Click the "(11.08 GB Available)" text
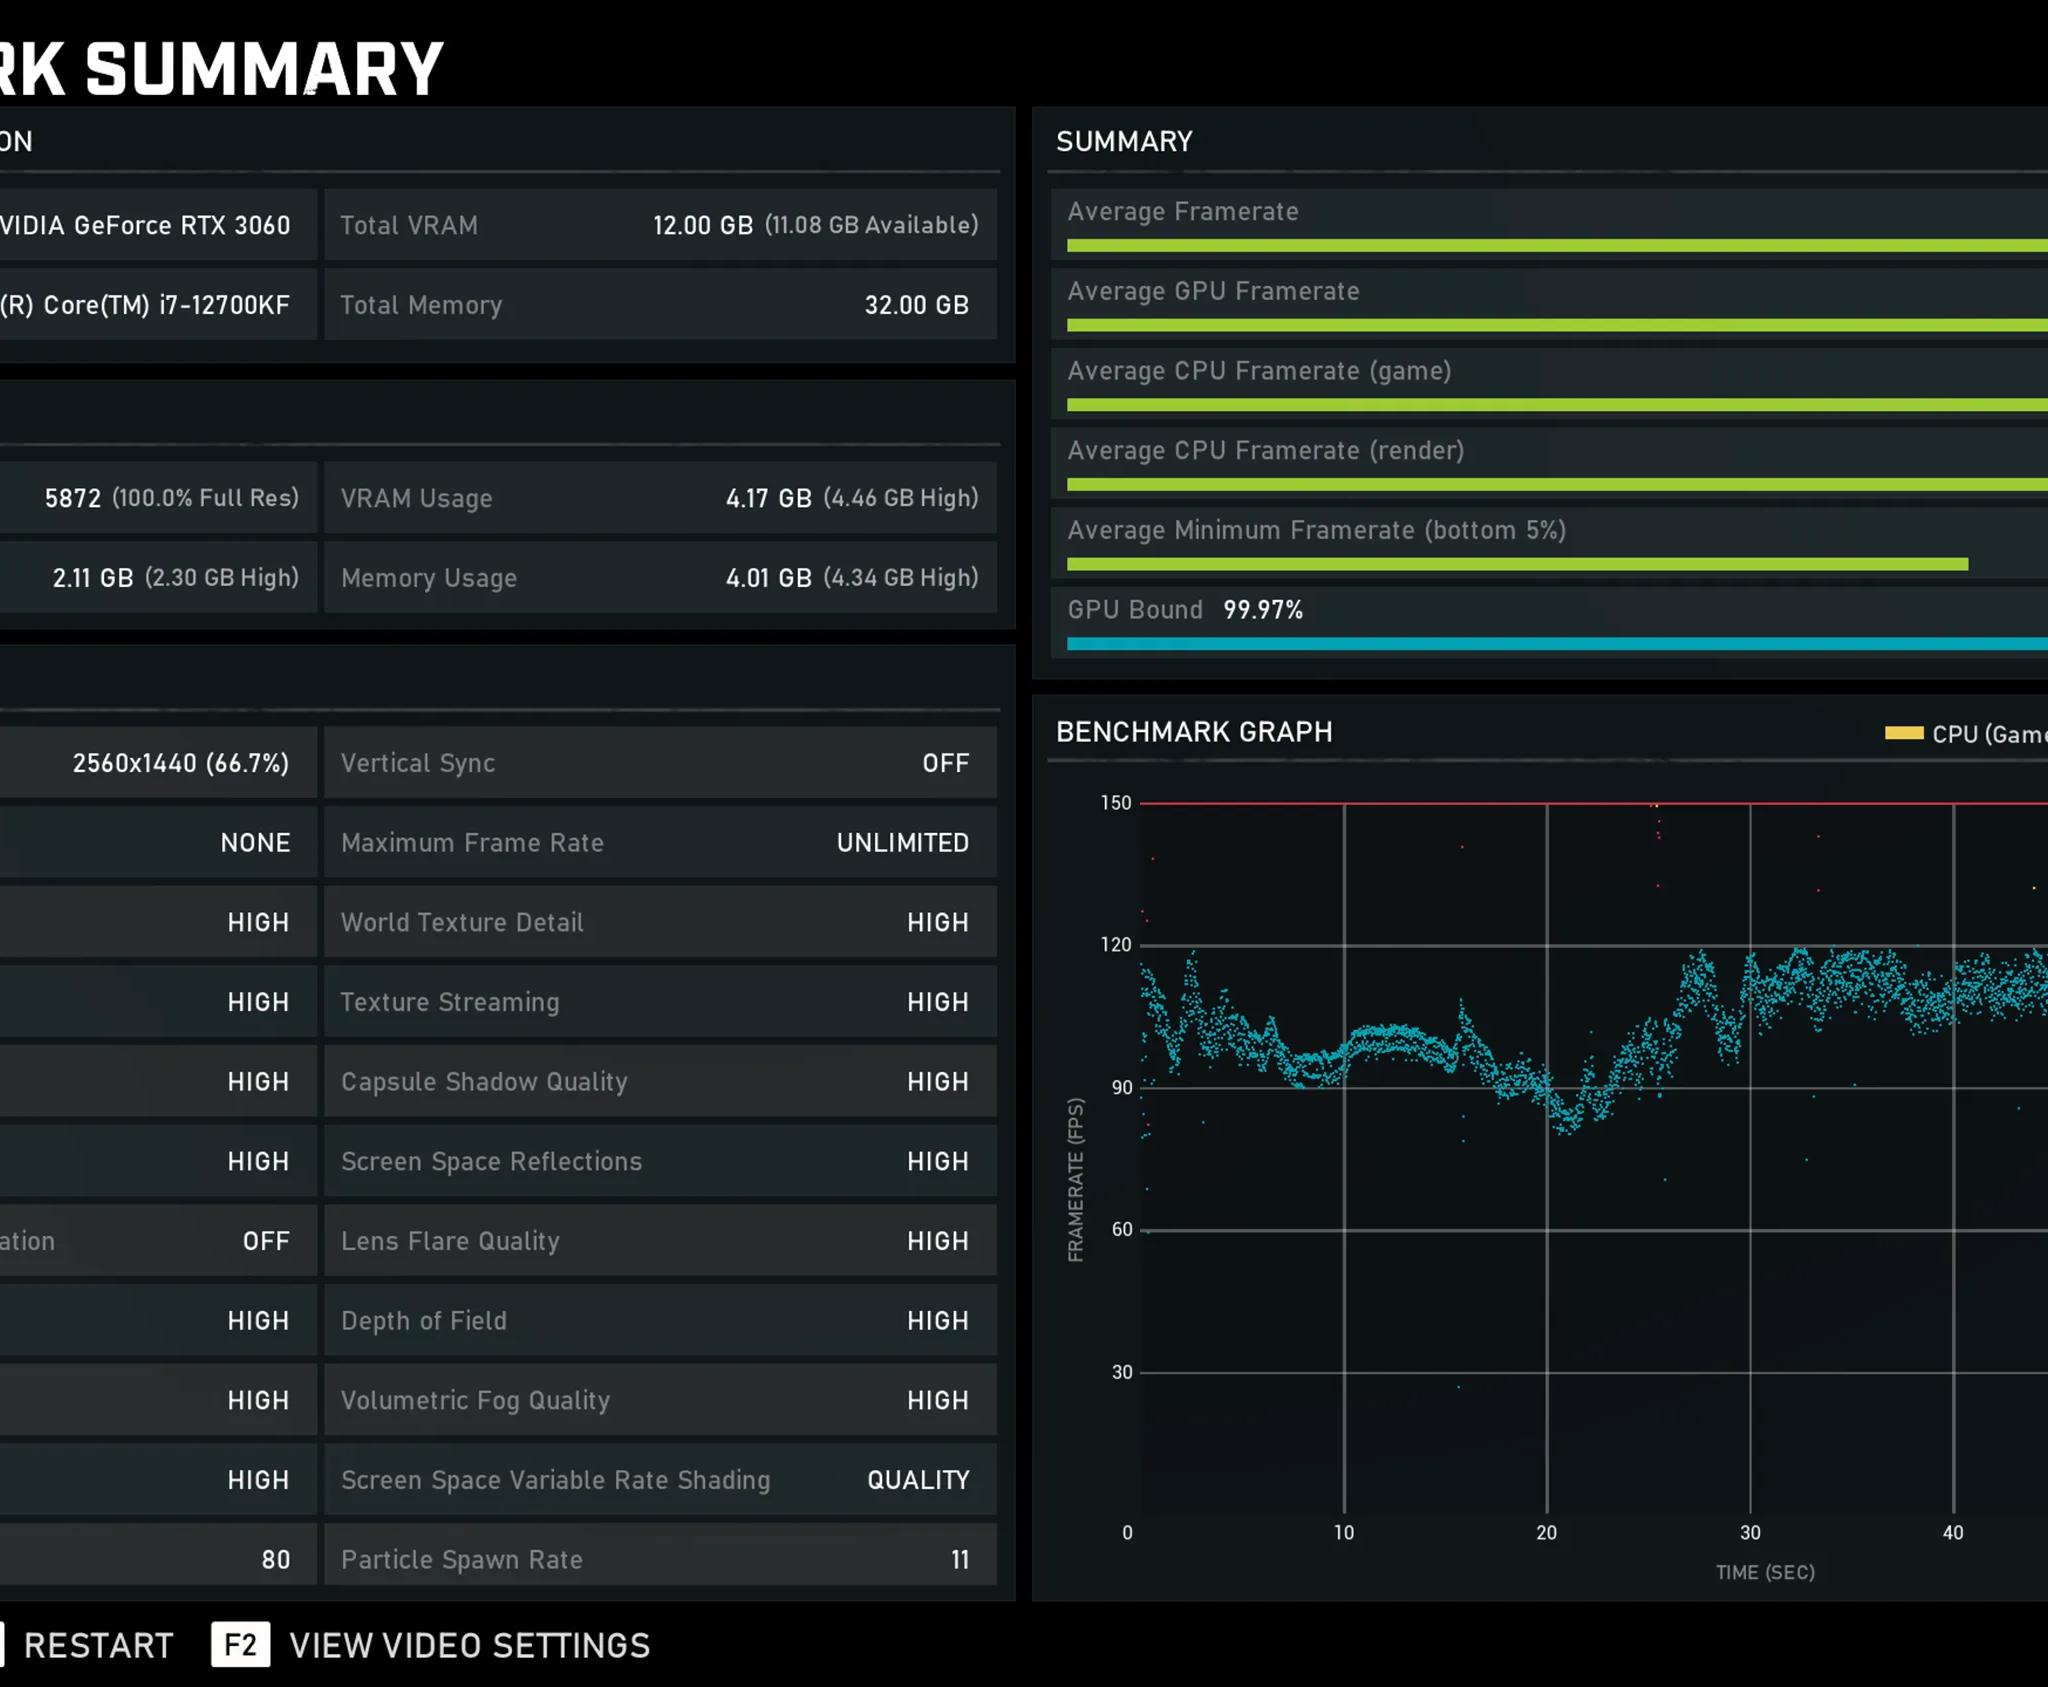This screenshot has width=2048, height=1687. (x=871, y=226)
